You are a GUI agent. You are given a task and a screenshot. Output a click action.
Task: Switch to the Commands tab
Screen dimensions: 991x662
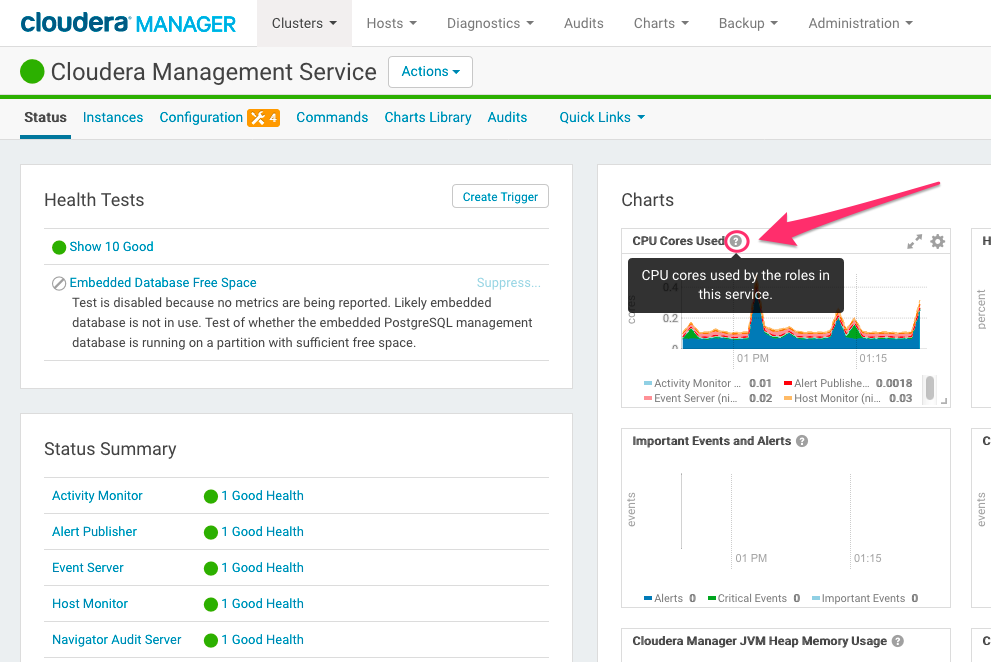332,118
